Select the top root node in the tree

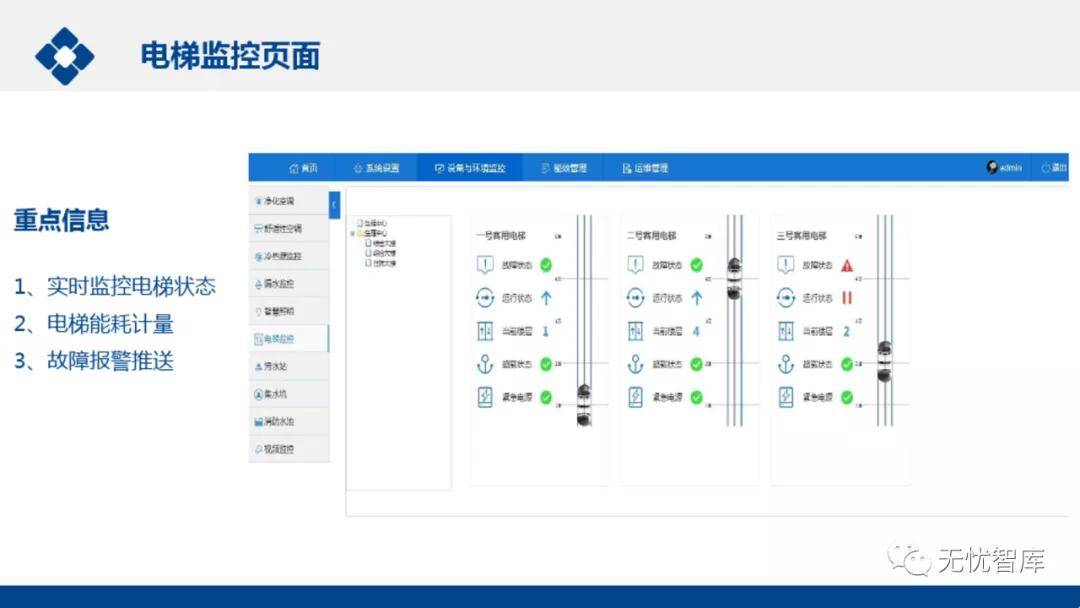[x=374, y=223]
